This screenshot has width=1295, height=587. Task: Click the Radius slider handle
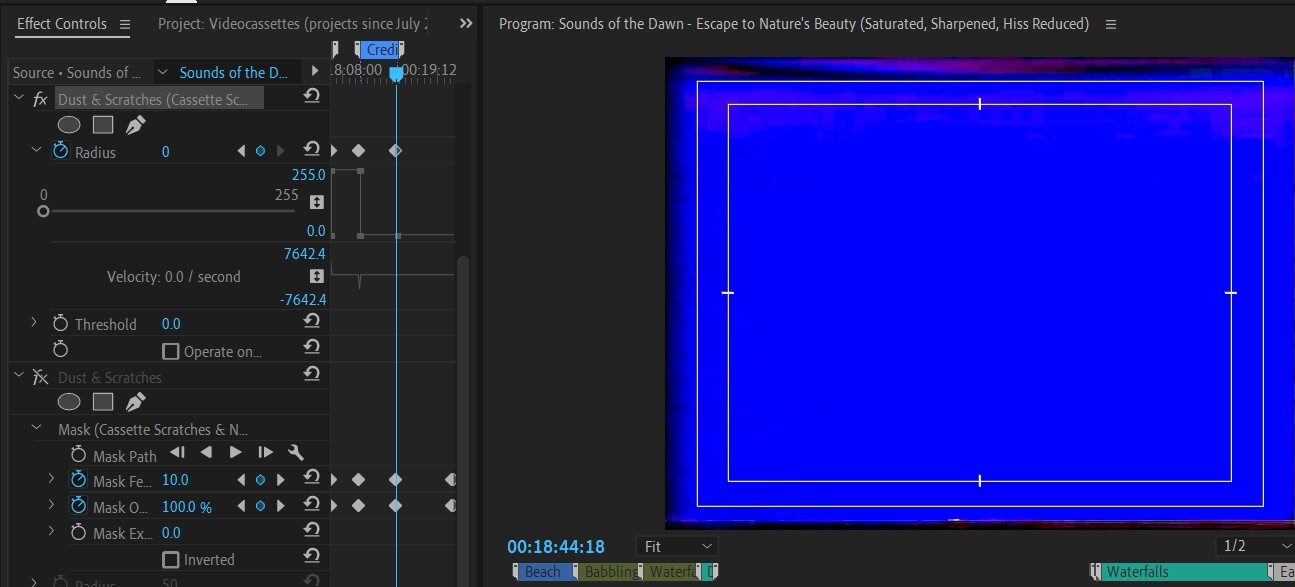coord(43,211)
